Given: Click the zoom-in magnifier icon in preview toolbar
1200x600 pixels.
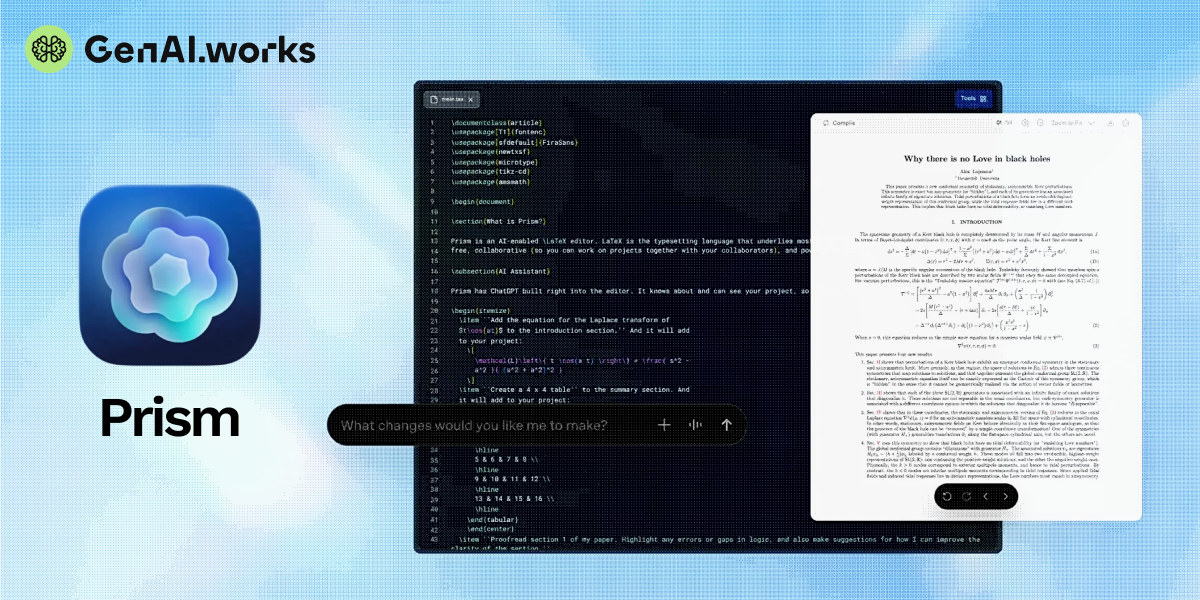Looking at the screenshot, I should pos(1025,123).
